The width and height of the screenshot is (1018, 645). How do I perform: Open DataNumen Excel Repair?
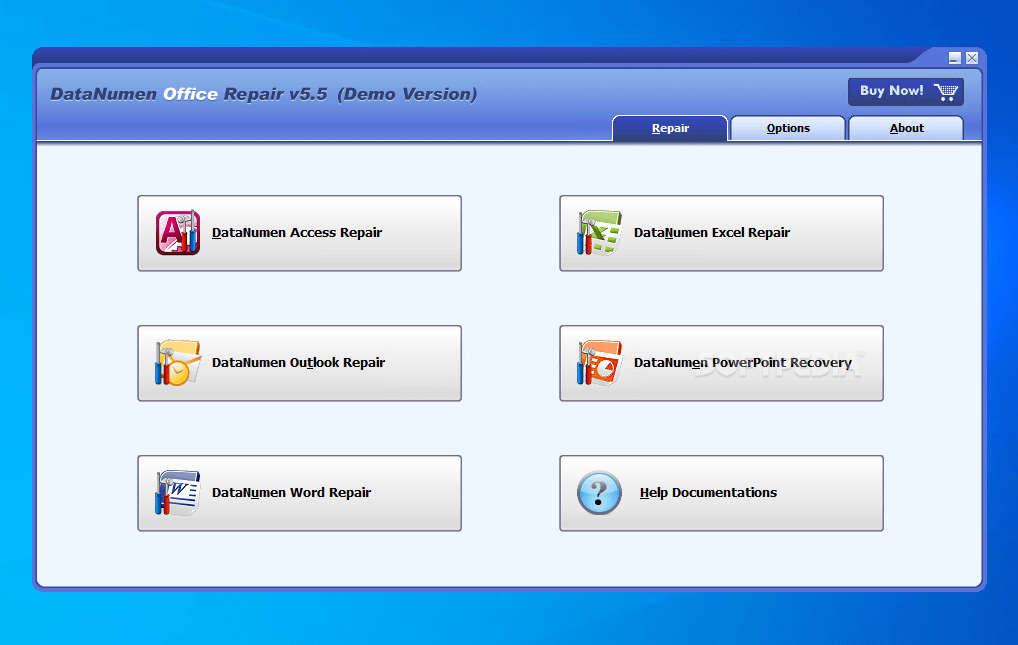click(721, 233)
